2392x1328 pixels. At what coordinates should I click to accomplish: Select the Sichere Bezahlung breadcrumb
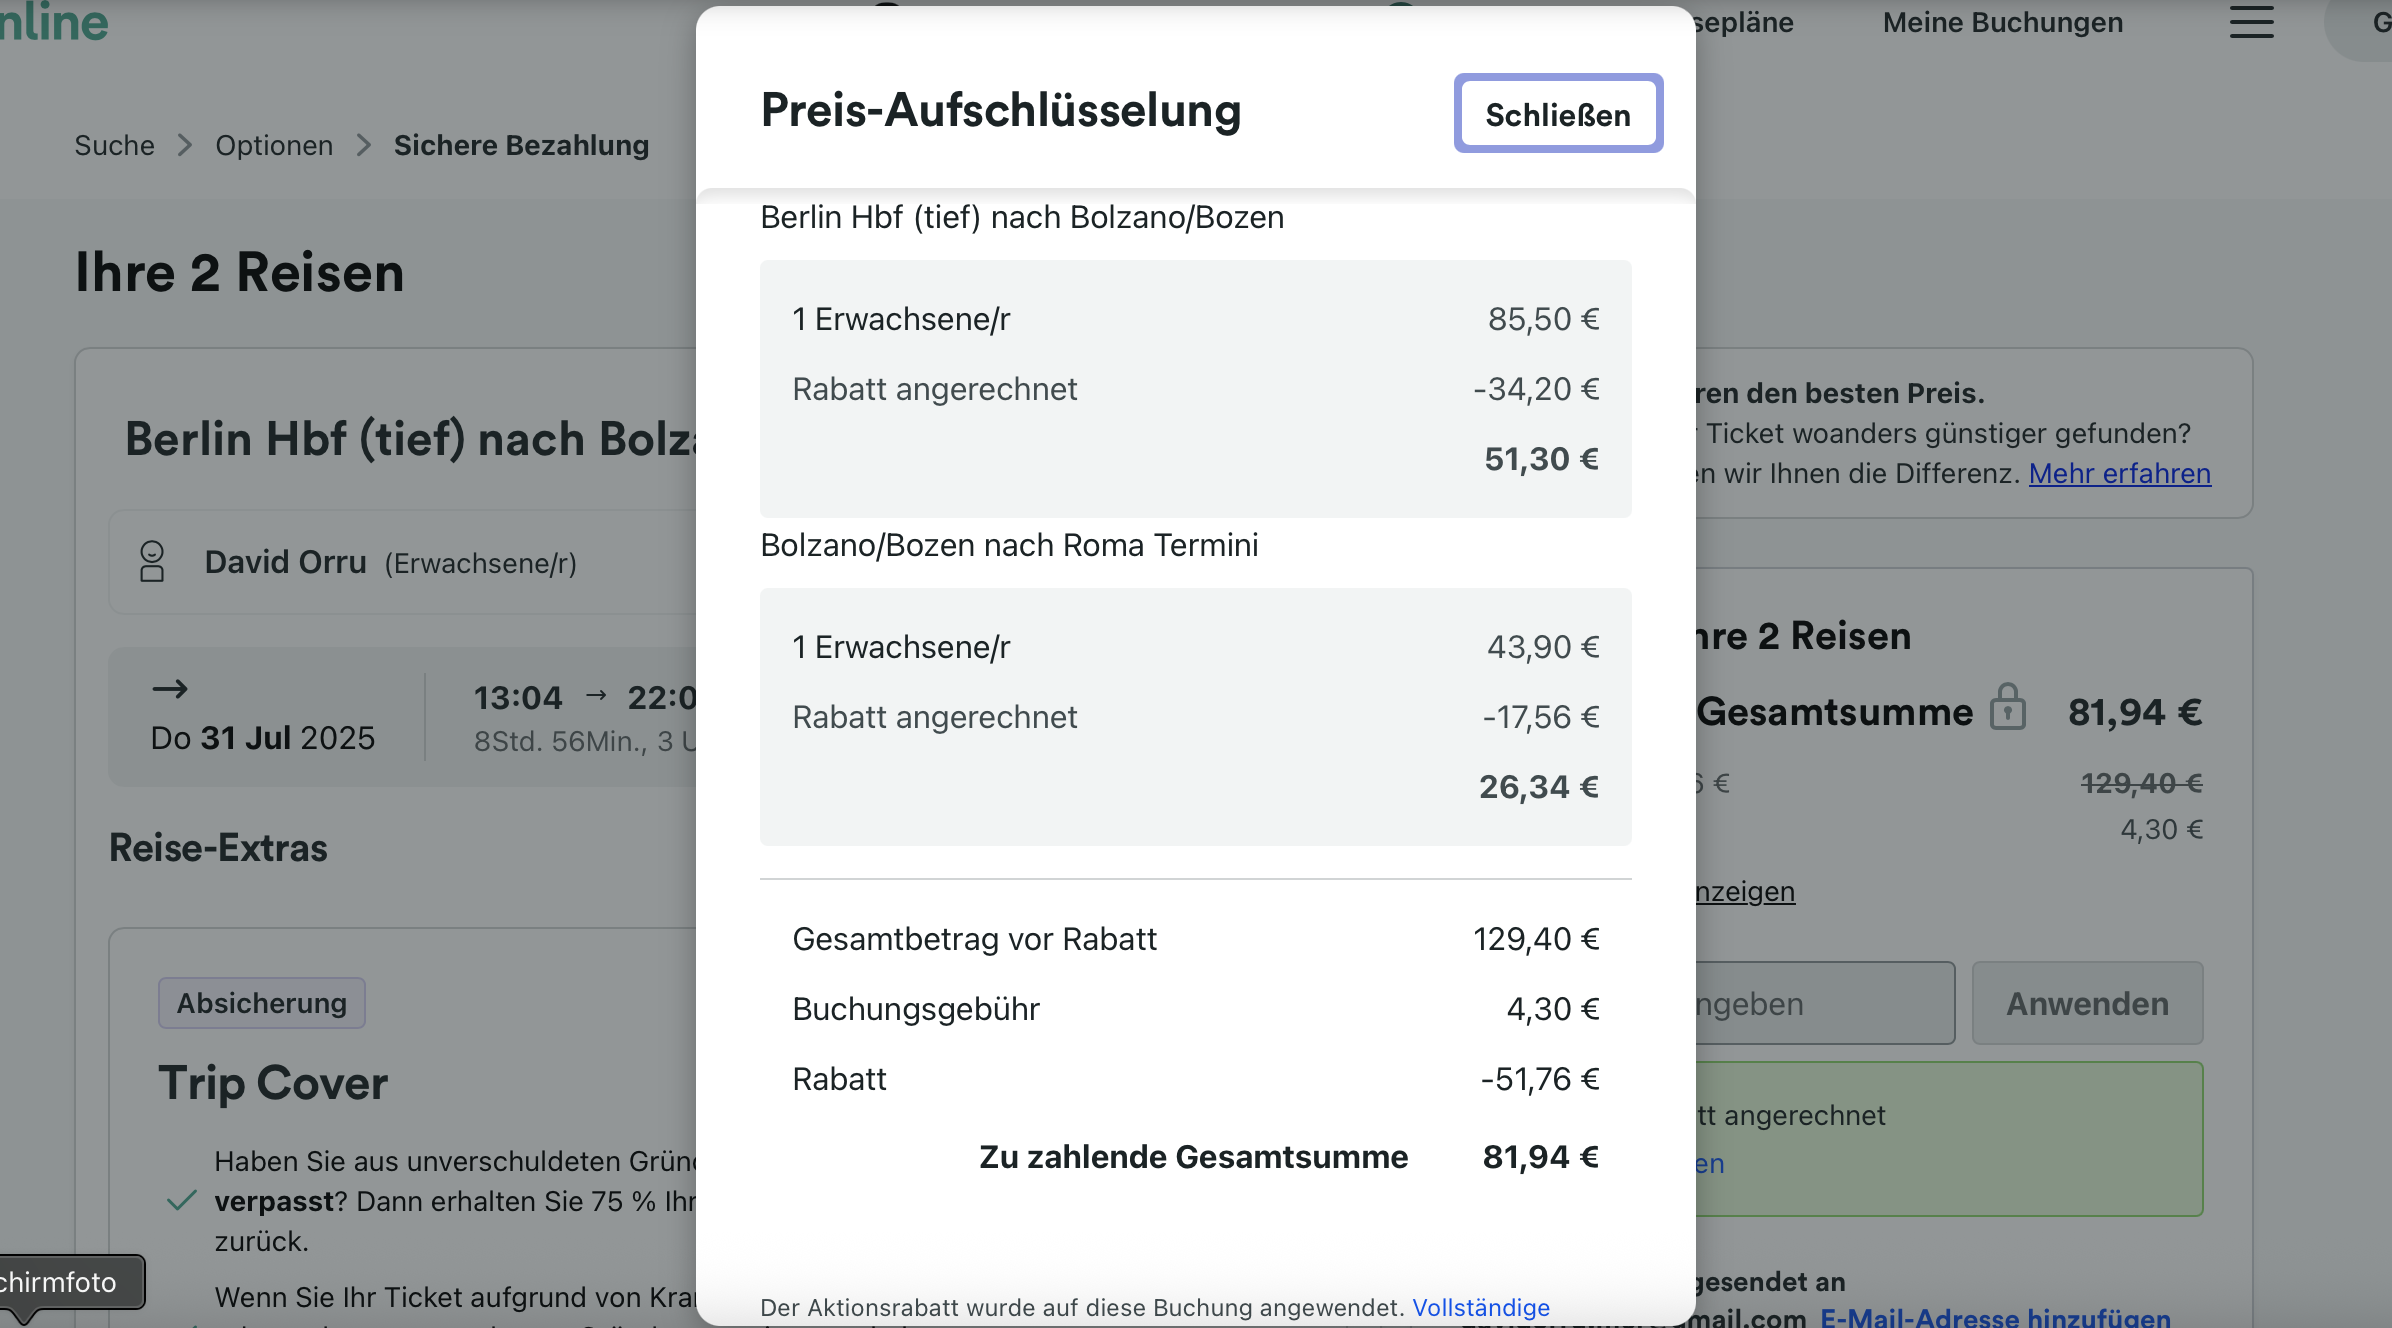tap(521, 146)
